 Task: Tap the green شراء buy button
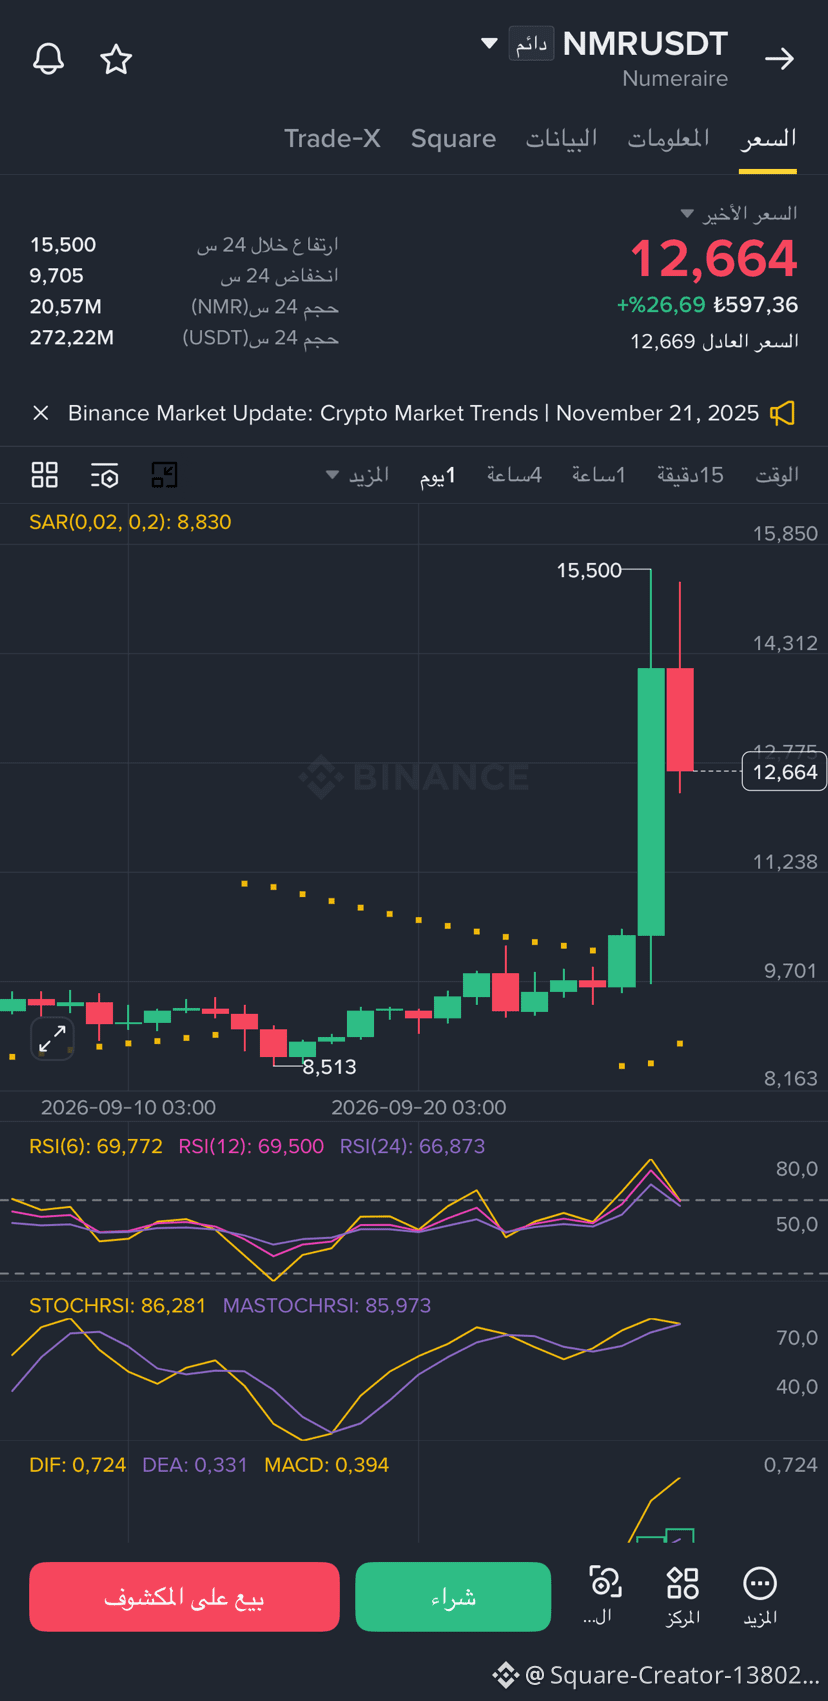click(453, 1597)
